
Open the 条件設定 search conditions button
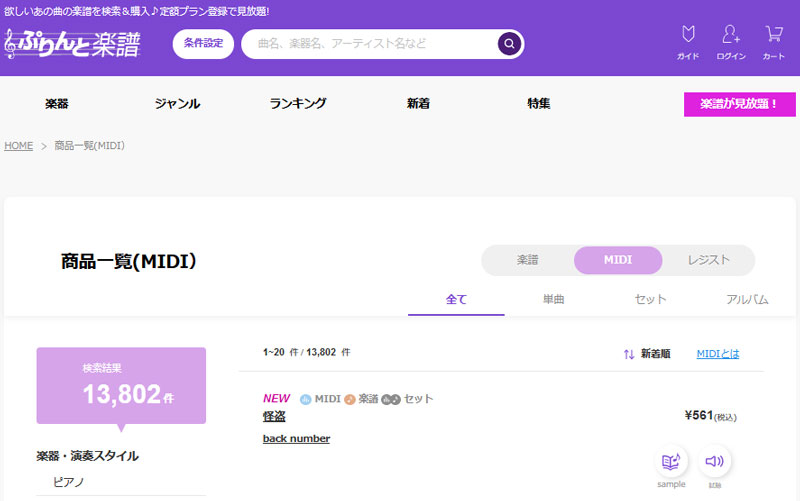(203, 44)
